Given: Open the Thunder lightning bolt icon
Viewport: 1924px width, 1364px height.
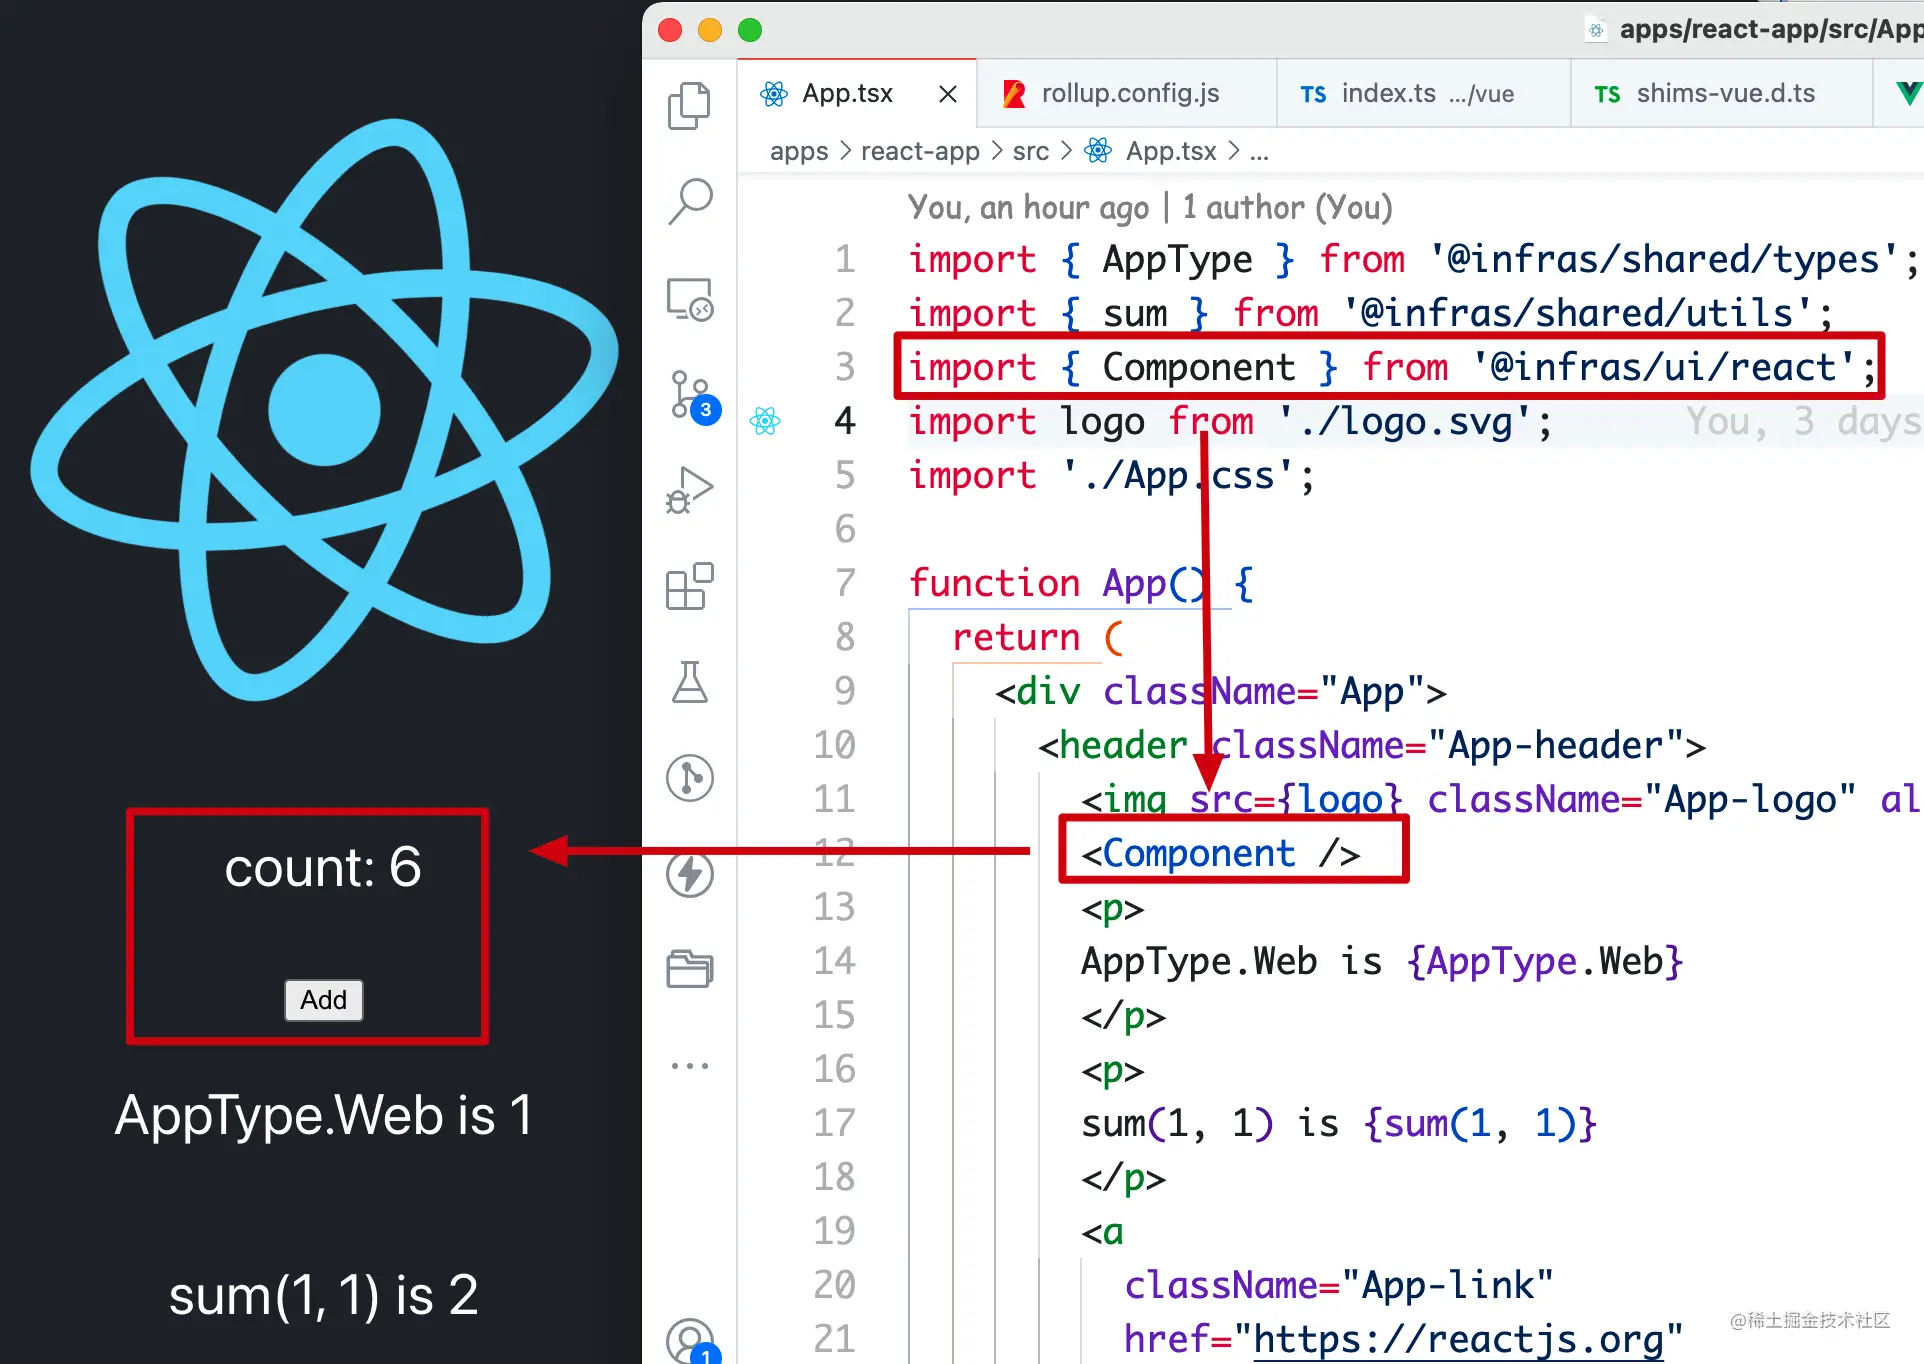Looking at the screenshot, I should (x=689, y=875).
